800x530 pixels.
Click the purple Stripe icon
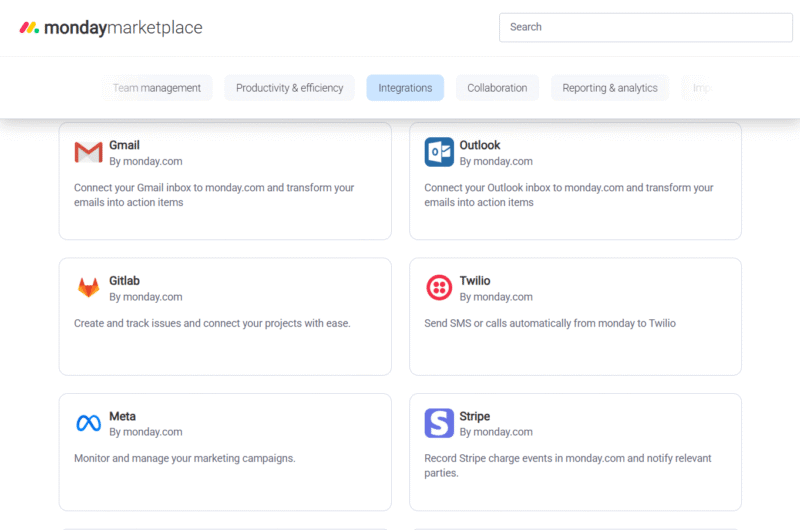[439, 423]
